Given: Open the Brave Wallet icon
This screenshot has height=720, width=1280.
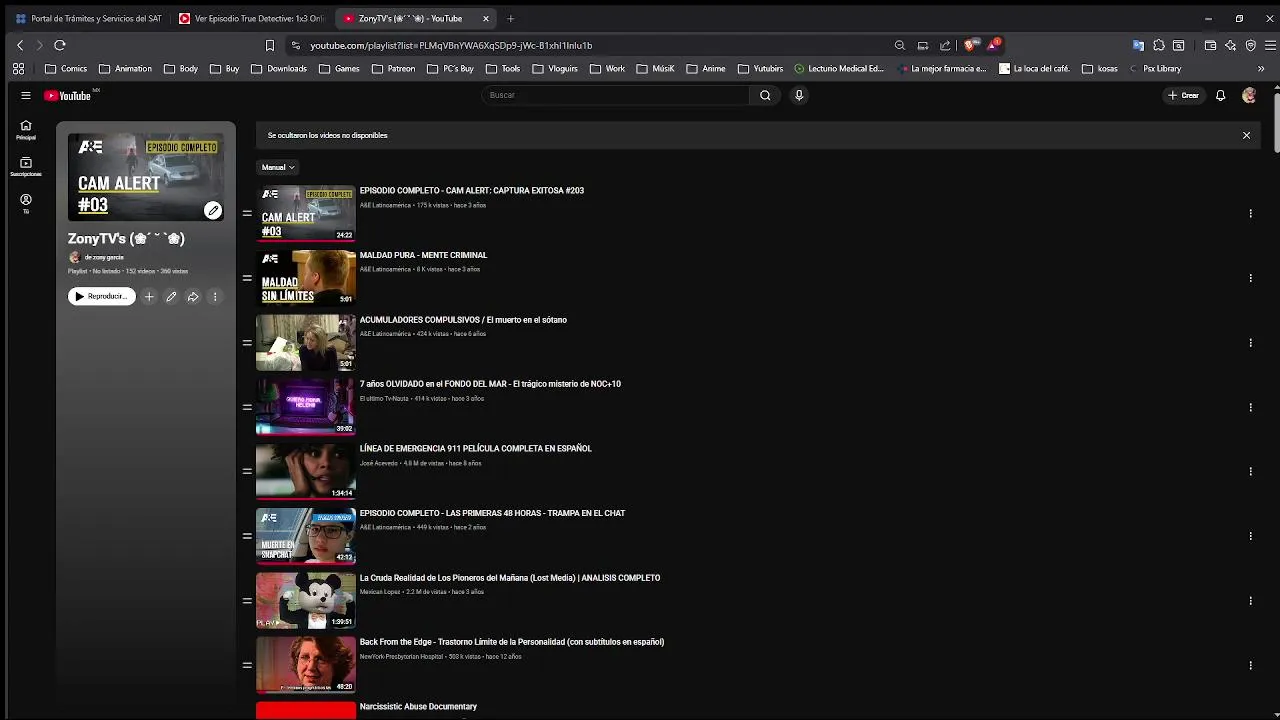Looking at the screenshot, I should click(x=1210, y=45).
